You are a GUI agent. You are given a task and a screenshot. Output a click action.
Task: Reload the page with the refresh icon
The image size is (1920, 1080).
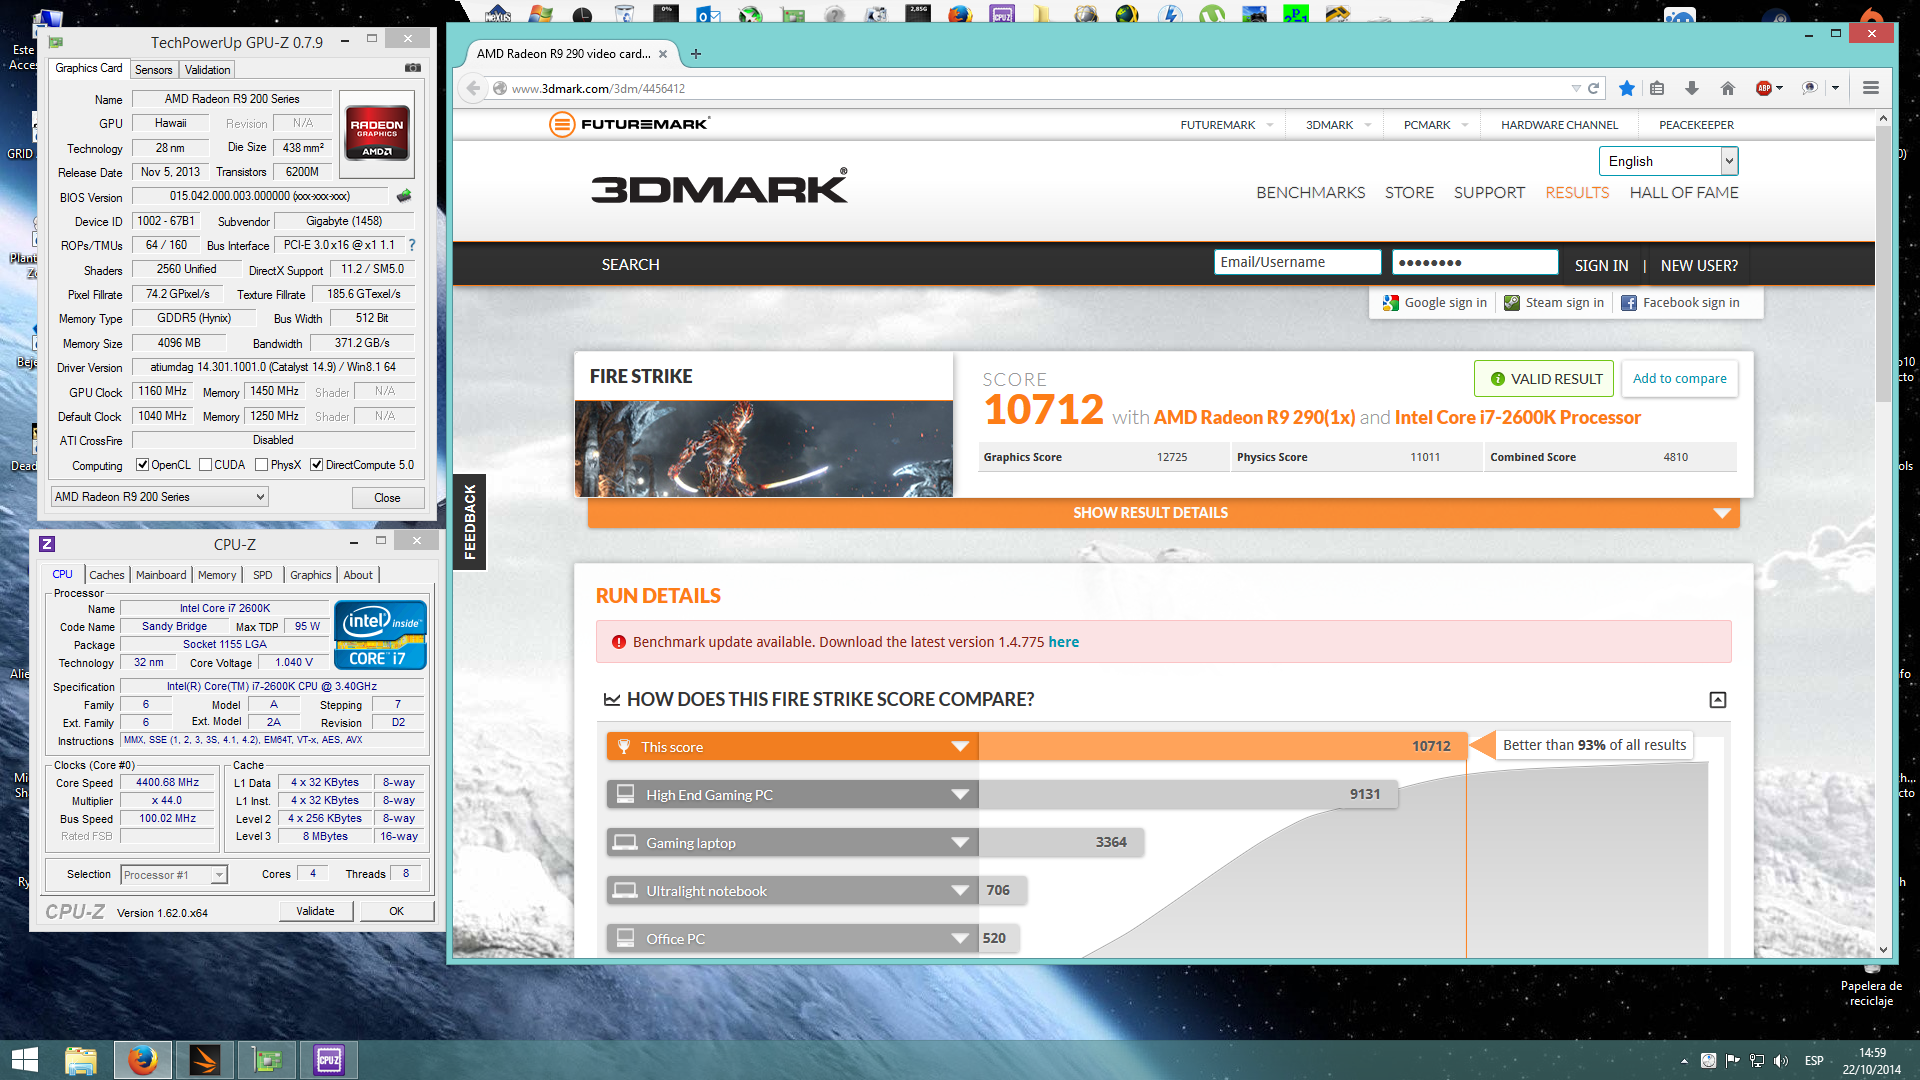(1594, 89)
